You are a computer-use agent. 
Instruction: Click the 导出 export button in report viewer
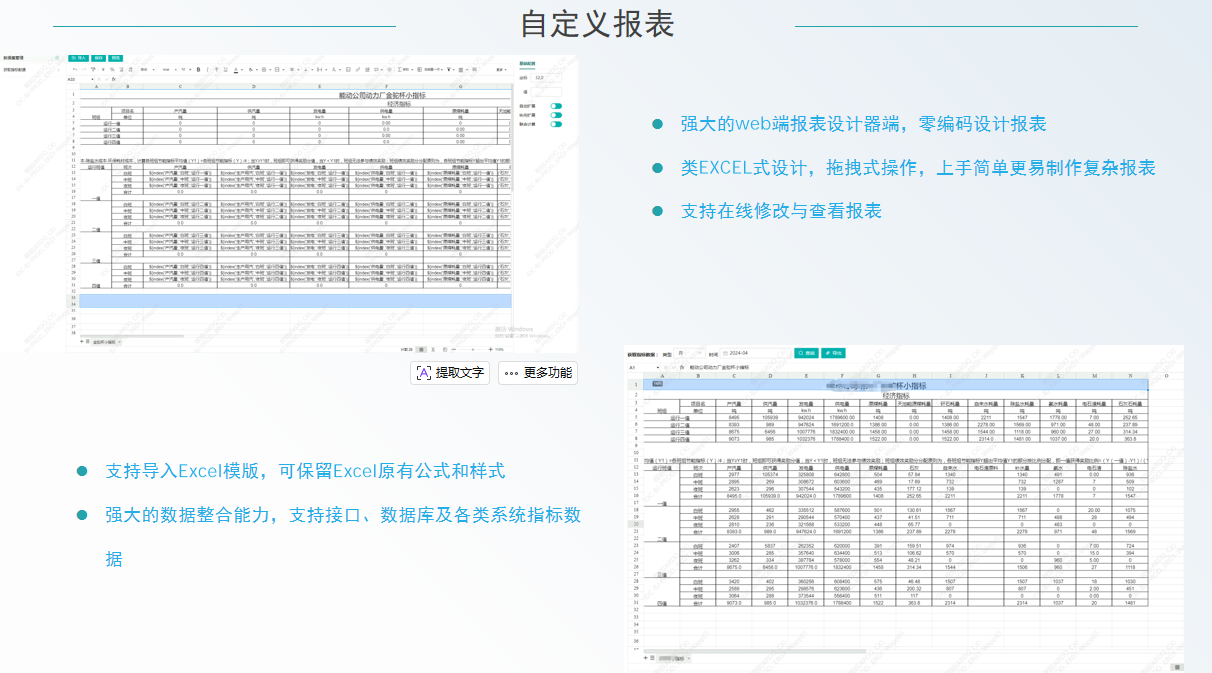(834, 353)
